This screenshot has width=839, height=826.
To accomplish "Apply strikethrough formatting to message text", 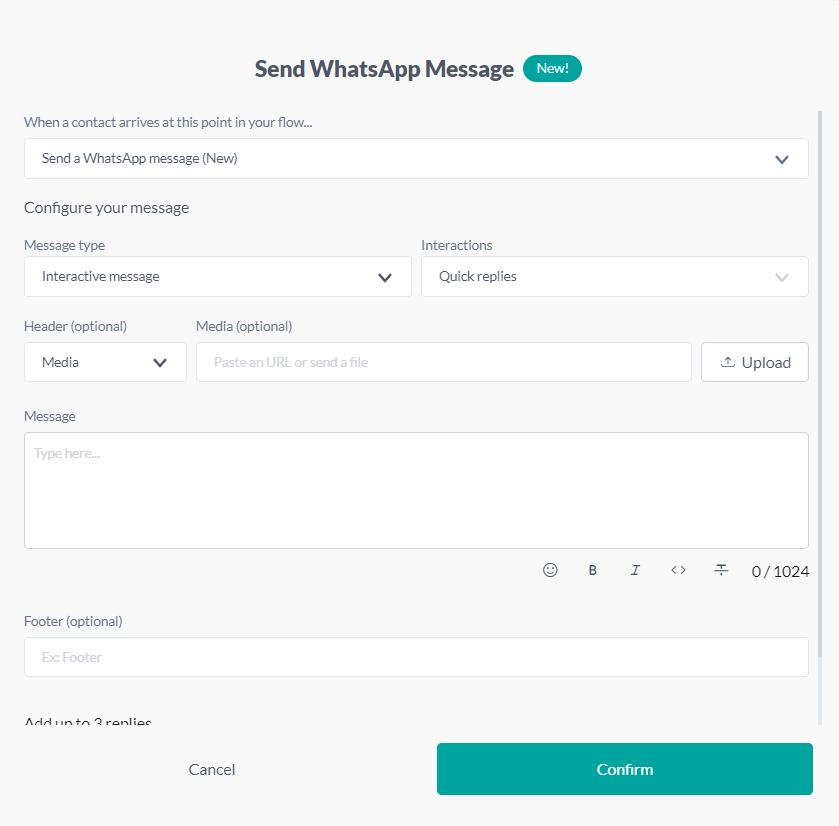I will [x=721, y=570].
